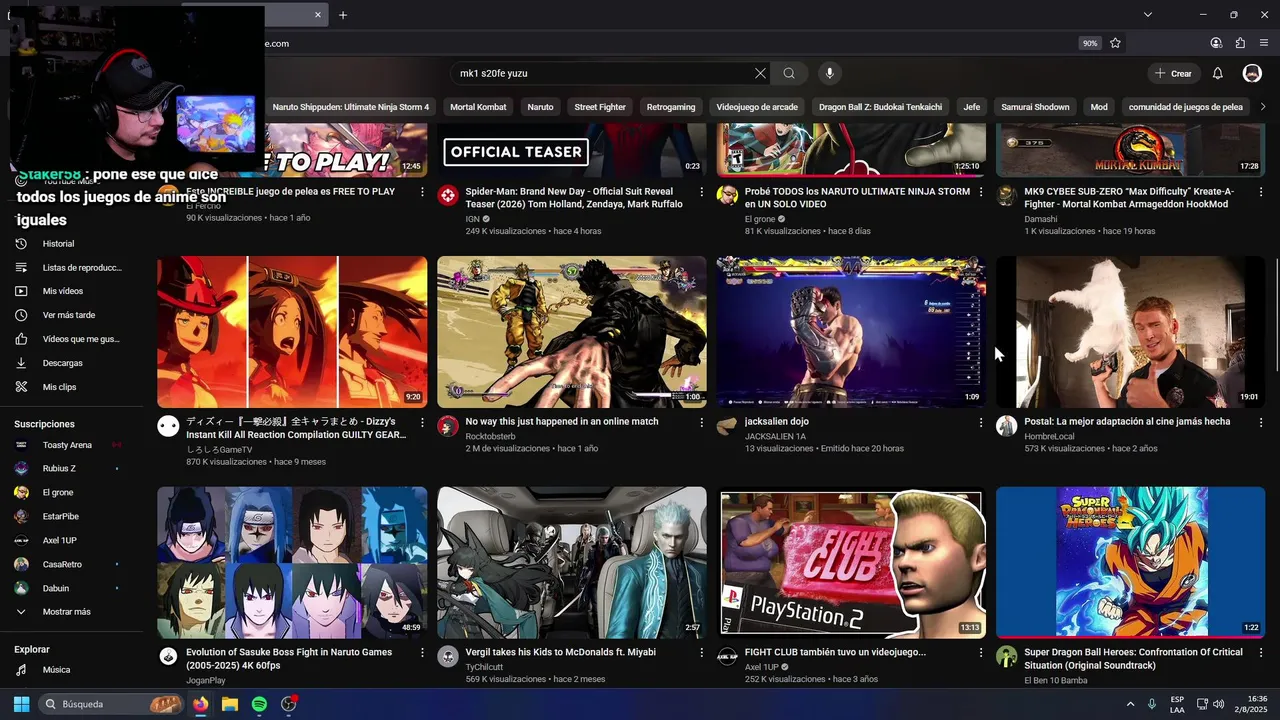Open Rocktobsterb channel avatar
Image resolution: width=1280 pixels, height=720 pixels.
(448, 426)
